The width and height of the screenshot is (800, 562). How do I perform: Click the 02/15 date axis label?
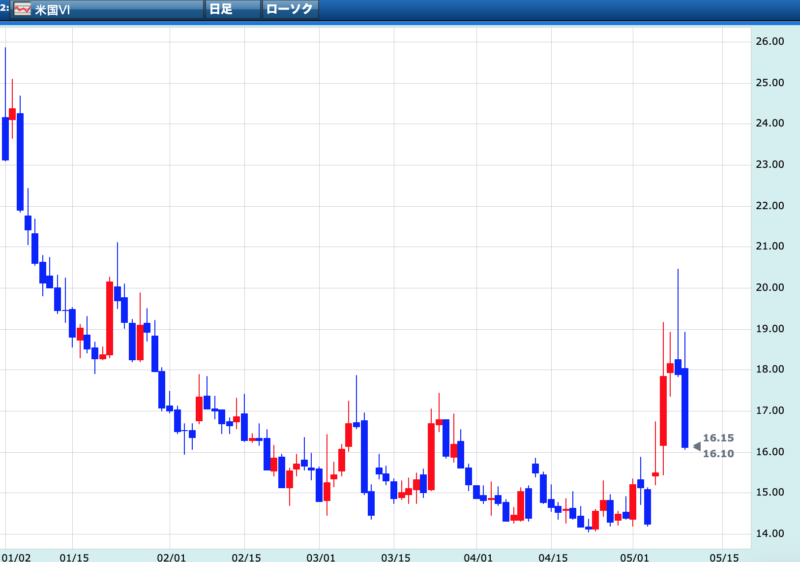[x=246, y=557]
